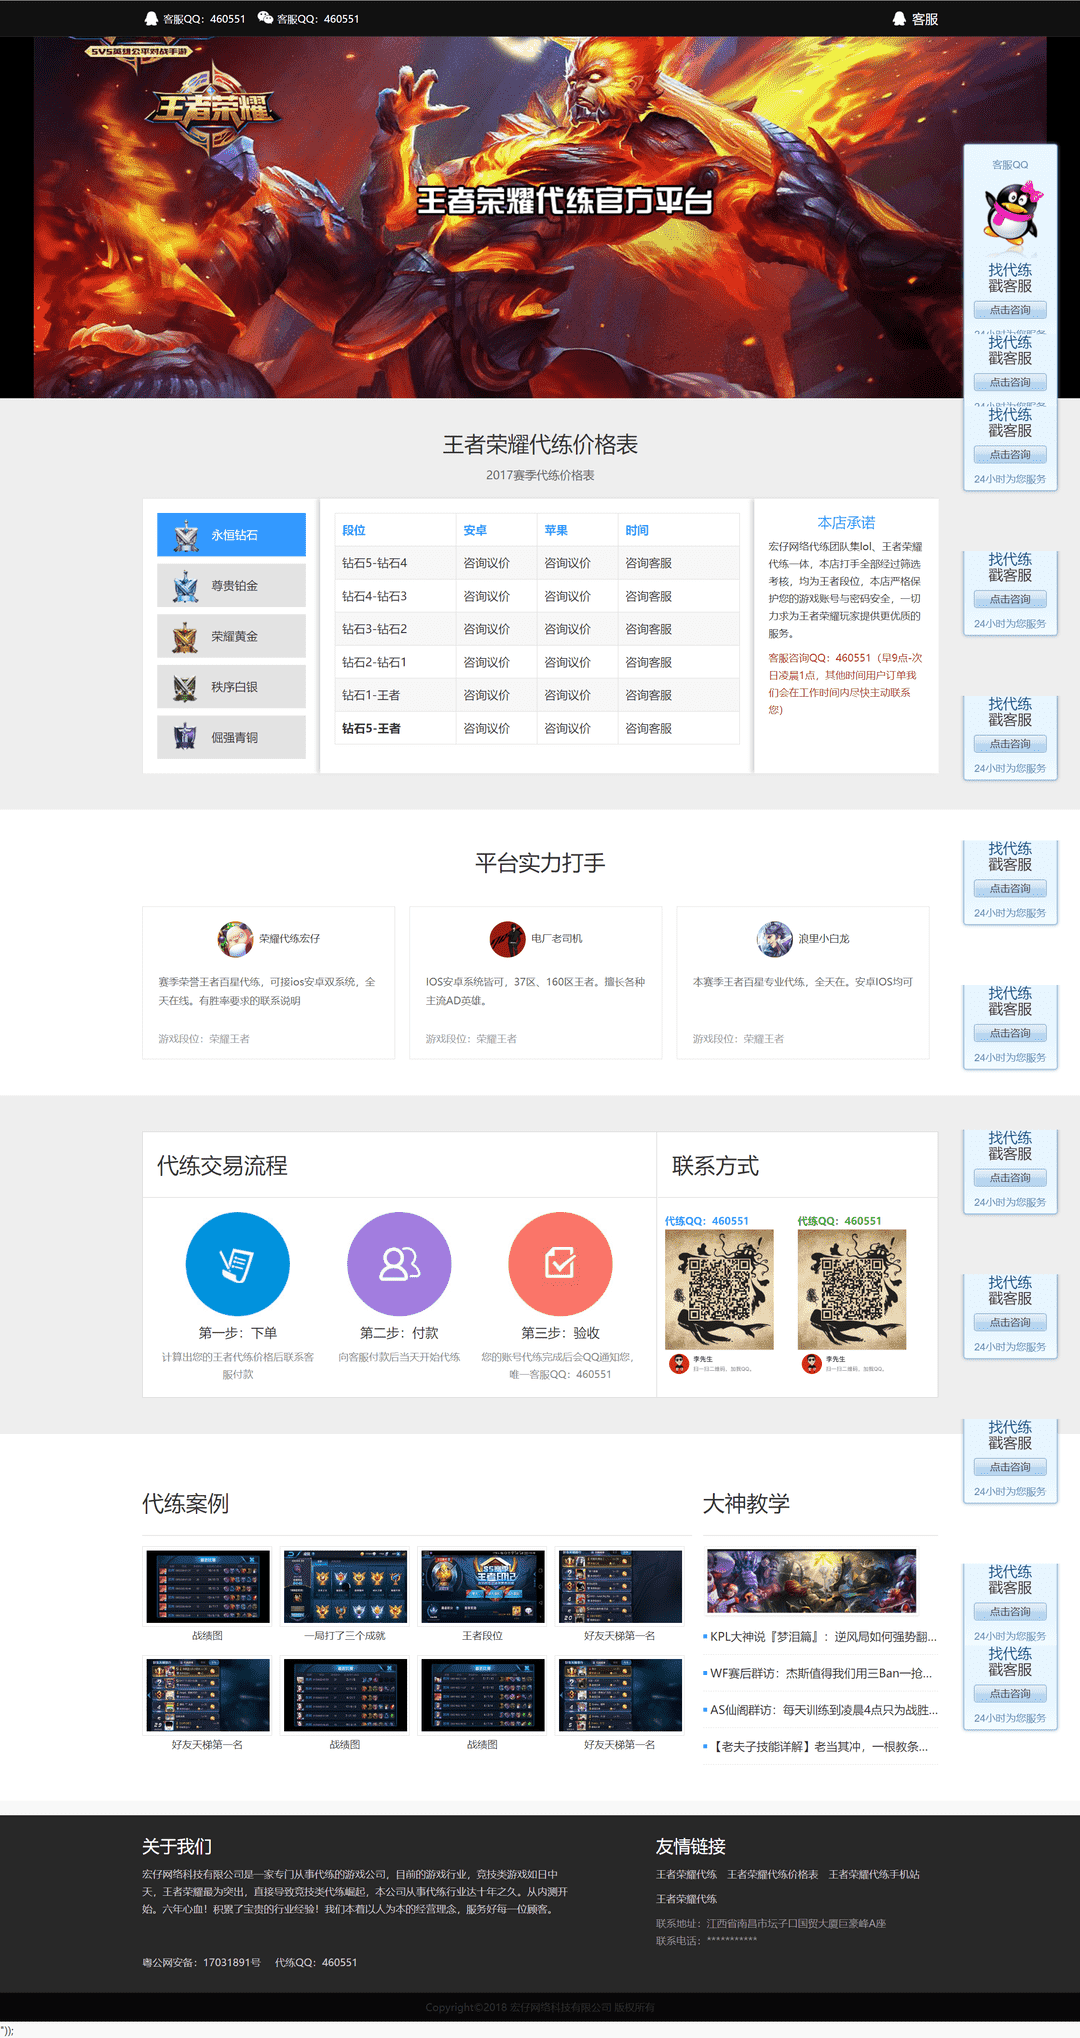Image resolution: width=1080 pixels, height=2038 pixels.
Task: Click the blue 第一步 下单 order icon
Action: tap(238, 1264)
